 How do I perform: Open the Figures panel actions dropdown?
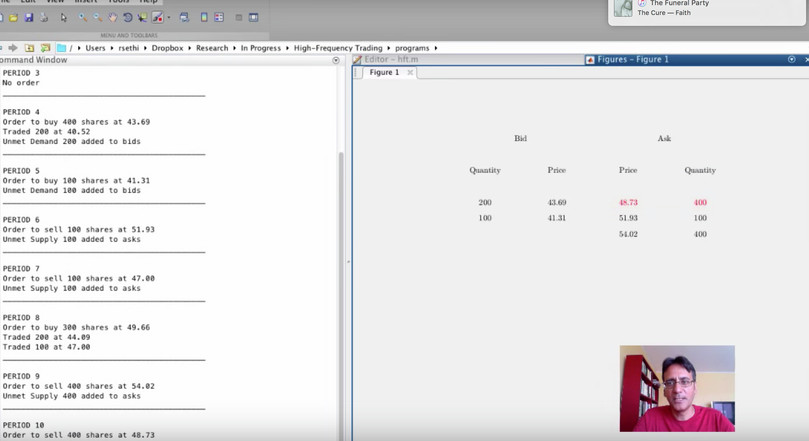tap(791, 60)
